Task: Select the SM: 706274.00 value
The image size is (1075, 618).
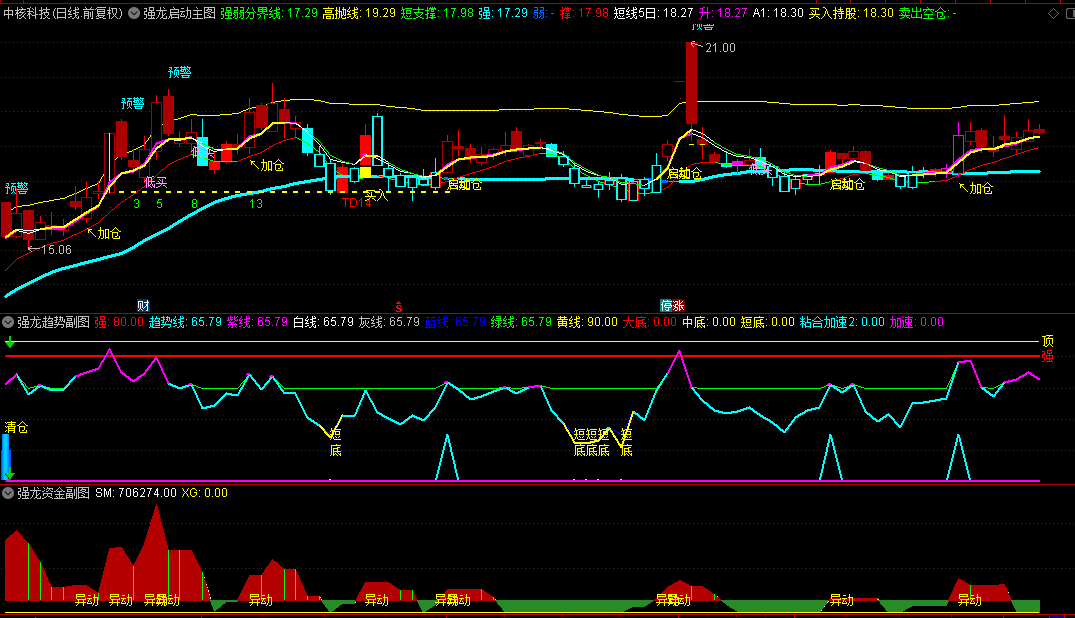Action: click(x=136, y=492)
